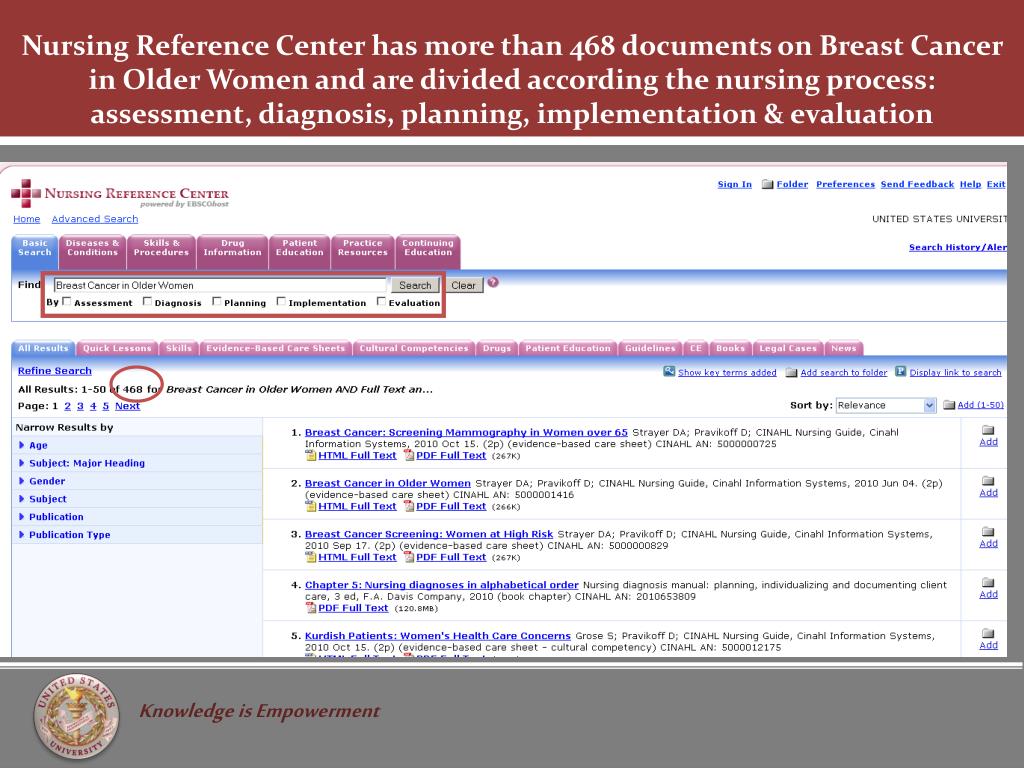Click the Exit link in the header
This screenshot has width=1024, height=768.
[996, 184]
